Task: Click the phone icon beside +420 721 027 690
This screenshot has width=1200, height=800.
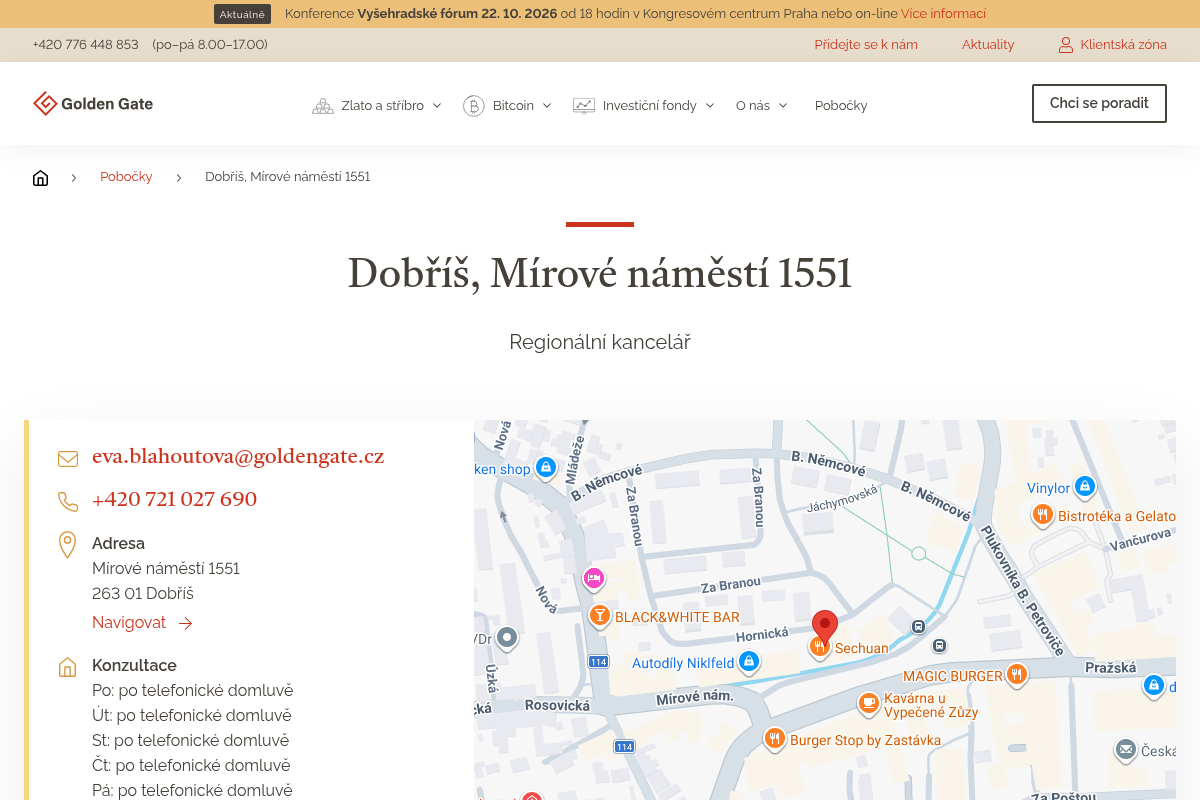Action: [x=68, y=501]
